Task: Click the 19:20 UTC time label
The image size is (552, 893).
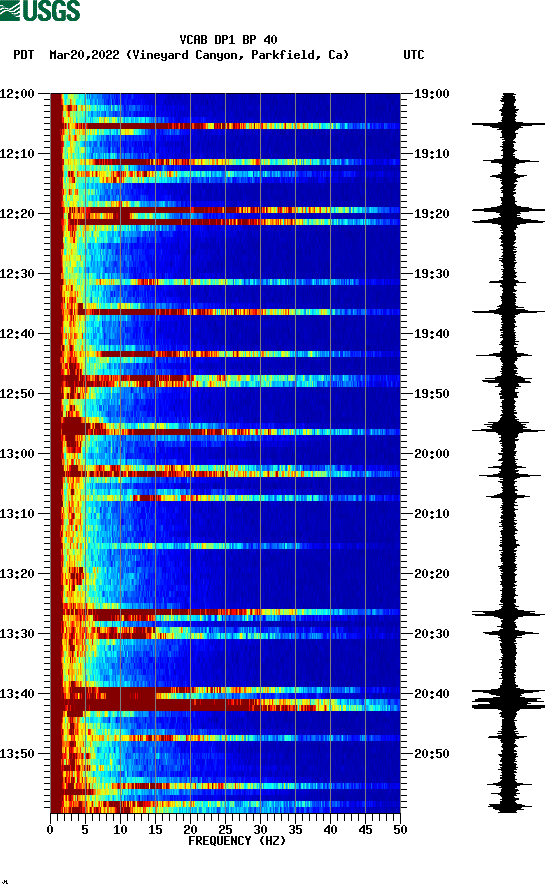Action: [x=431, y=214]
